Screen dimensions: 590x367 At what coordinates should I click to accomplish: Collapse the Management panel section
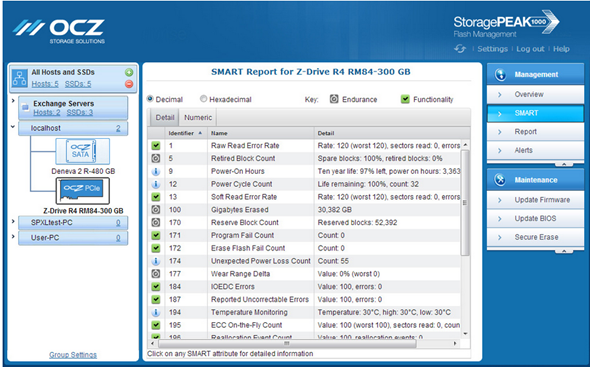click(x=564, y=164)
